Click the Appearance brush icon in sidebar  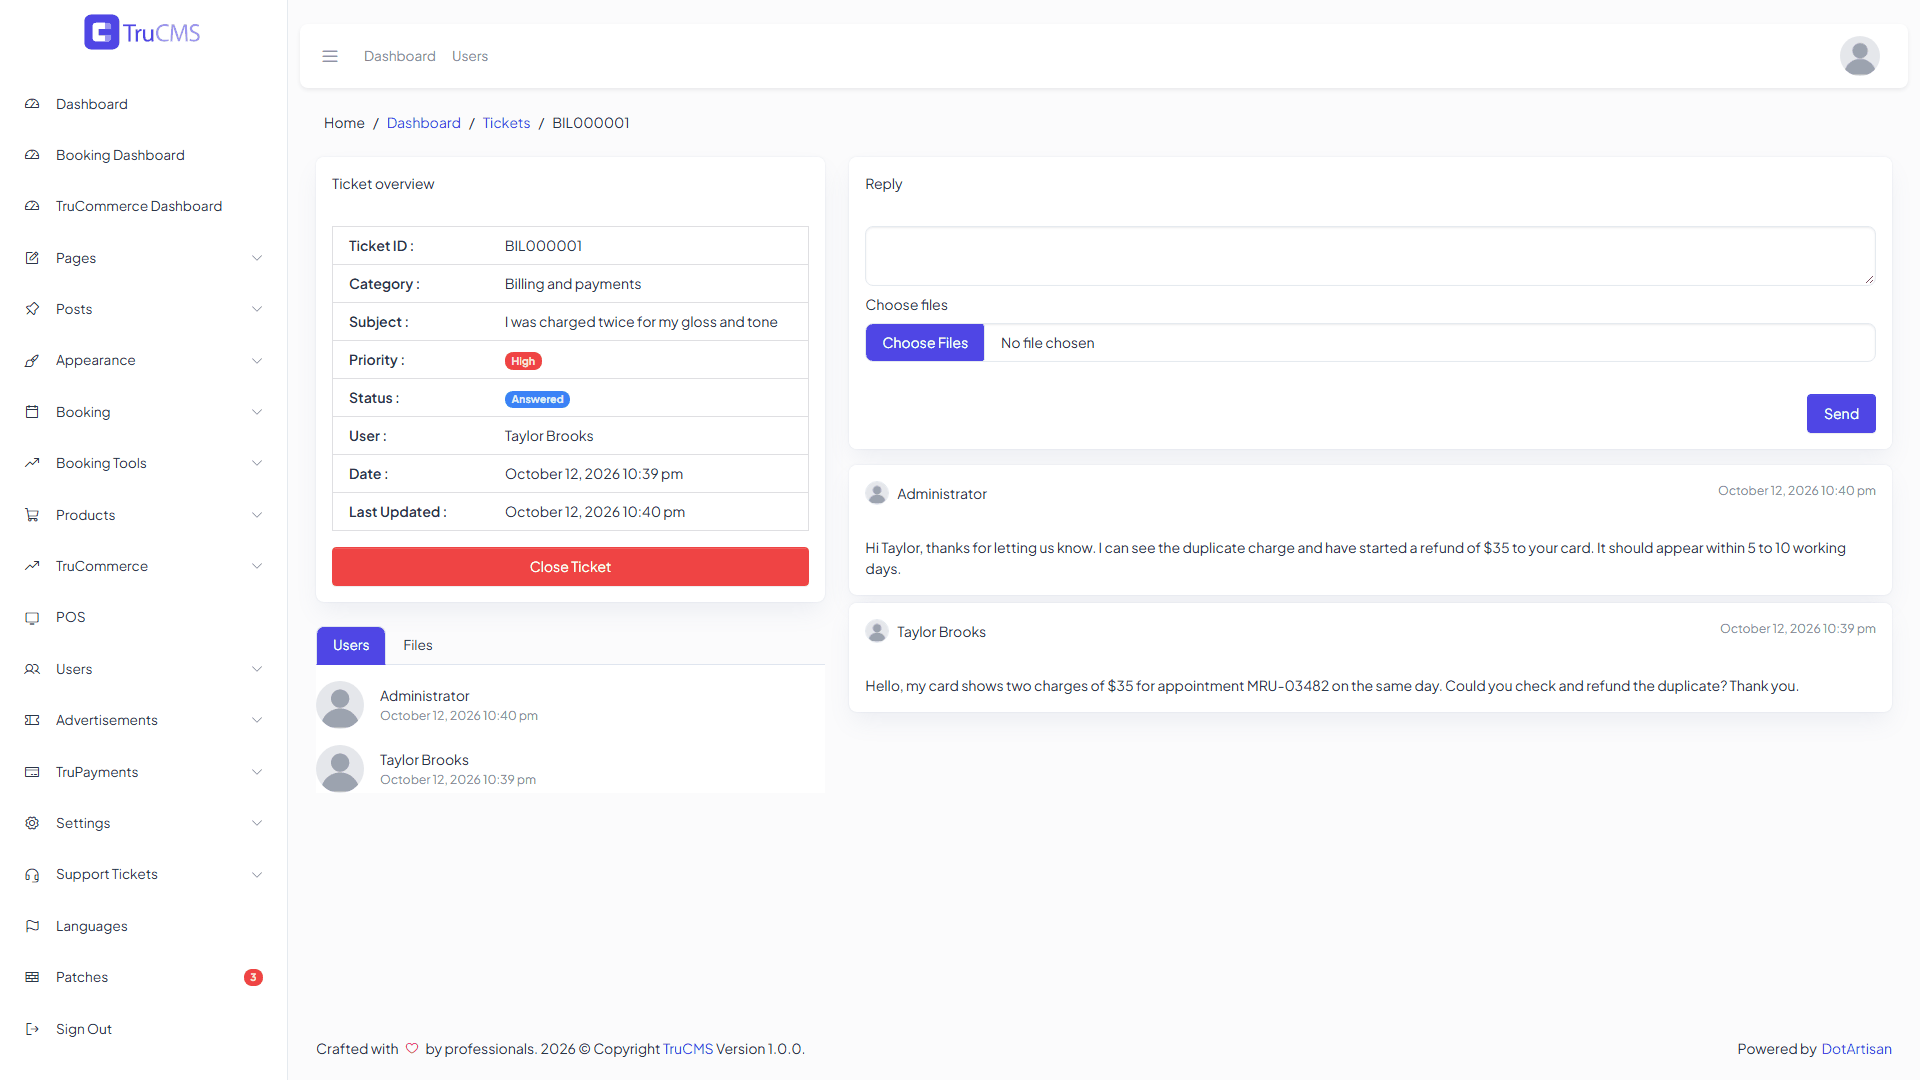[32, 360]
